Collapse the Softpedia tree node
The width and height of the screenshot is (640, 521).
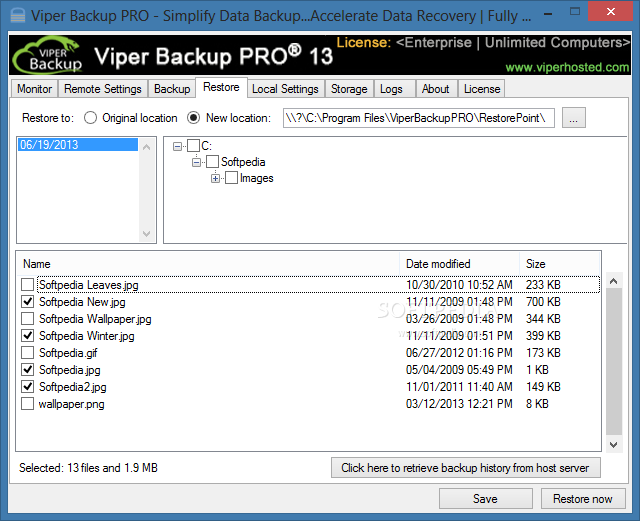point(196,162)
